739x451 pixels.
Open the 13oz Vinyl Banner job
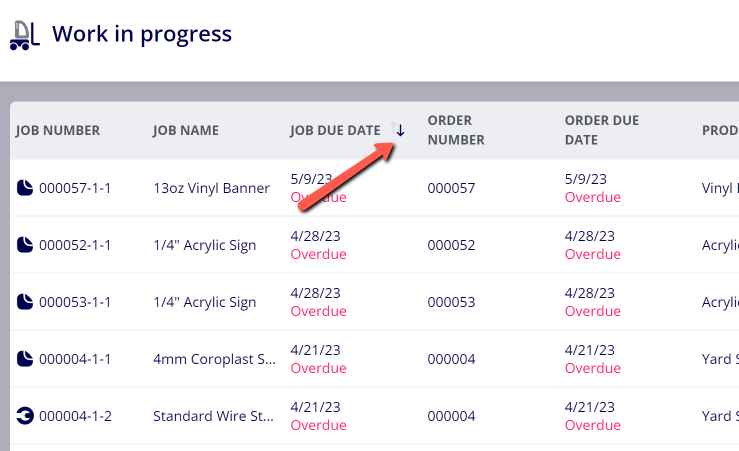211,188
